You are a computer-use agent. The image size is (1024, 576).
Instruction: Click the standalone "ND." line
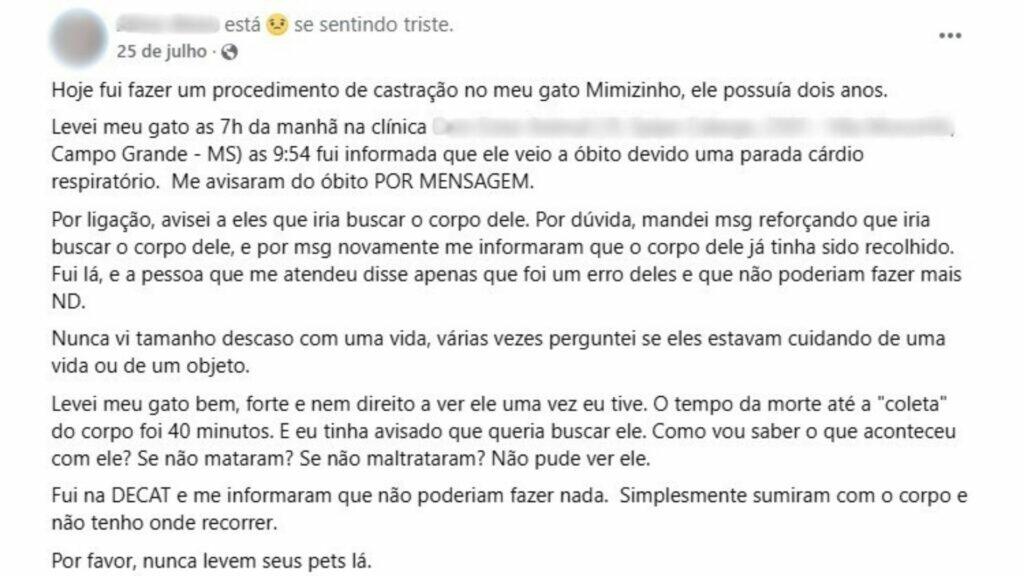pyautogui.click(x=68, y=302)
